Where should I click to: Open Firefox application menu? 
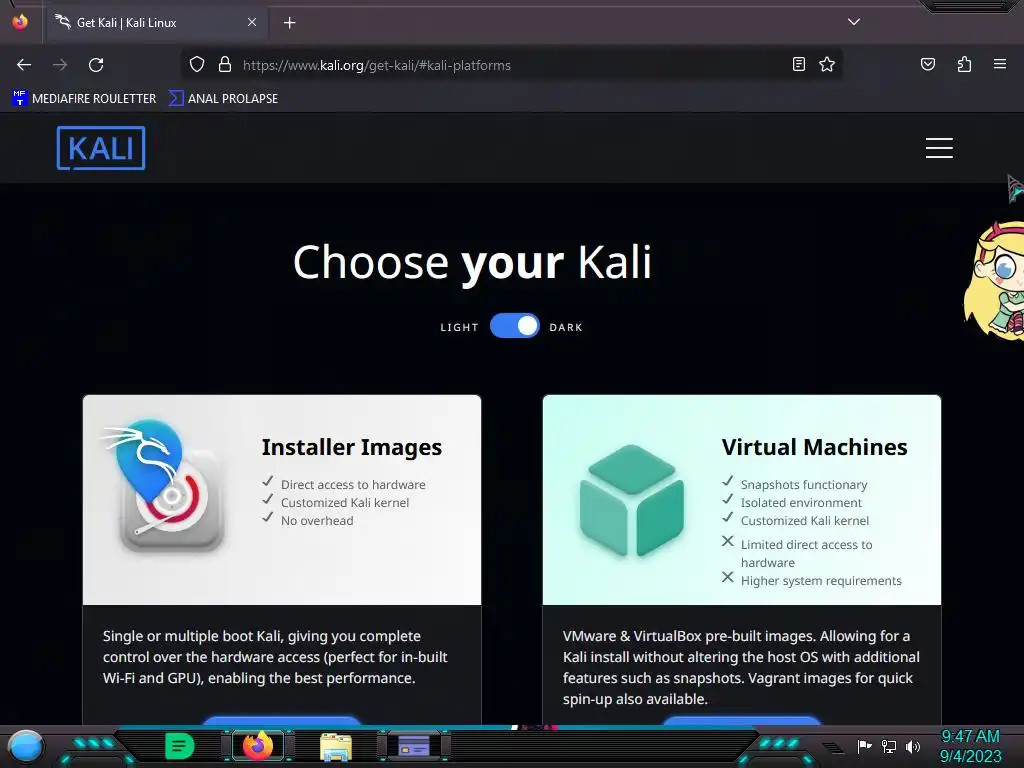click(1000, 64)
